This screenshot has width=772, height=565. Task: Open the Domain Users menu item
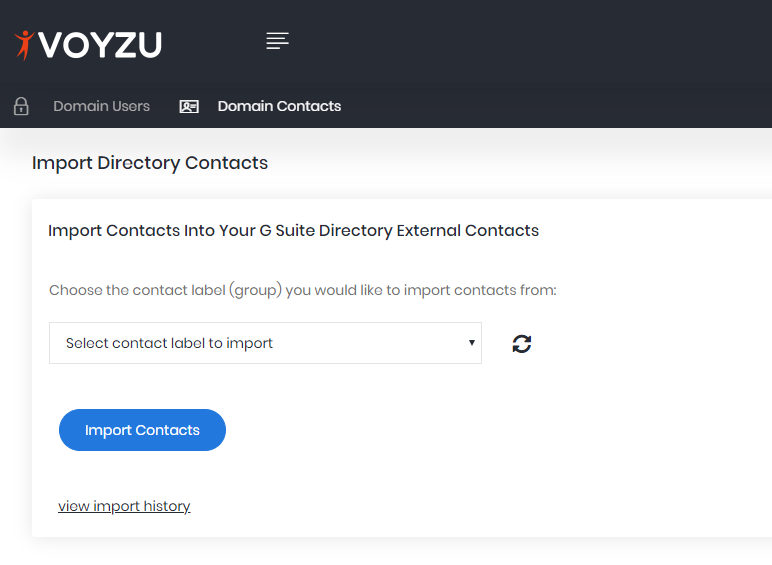101,106
